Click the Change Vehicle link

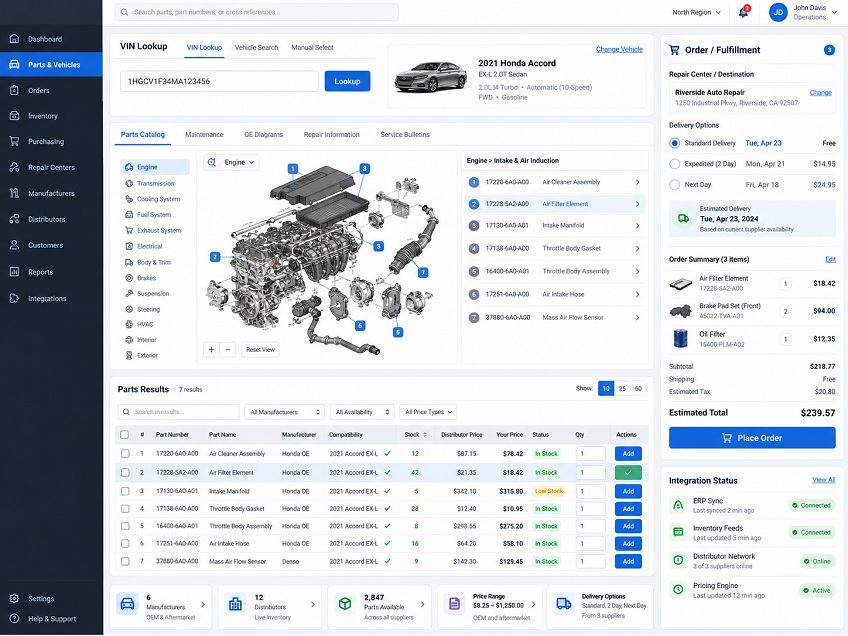tap(619, 49)
